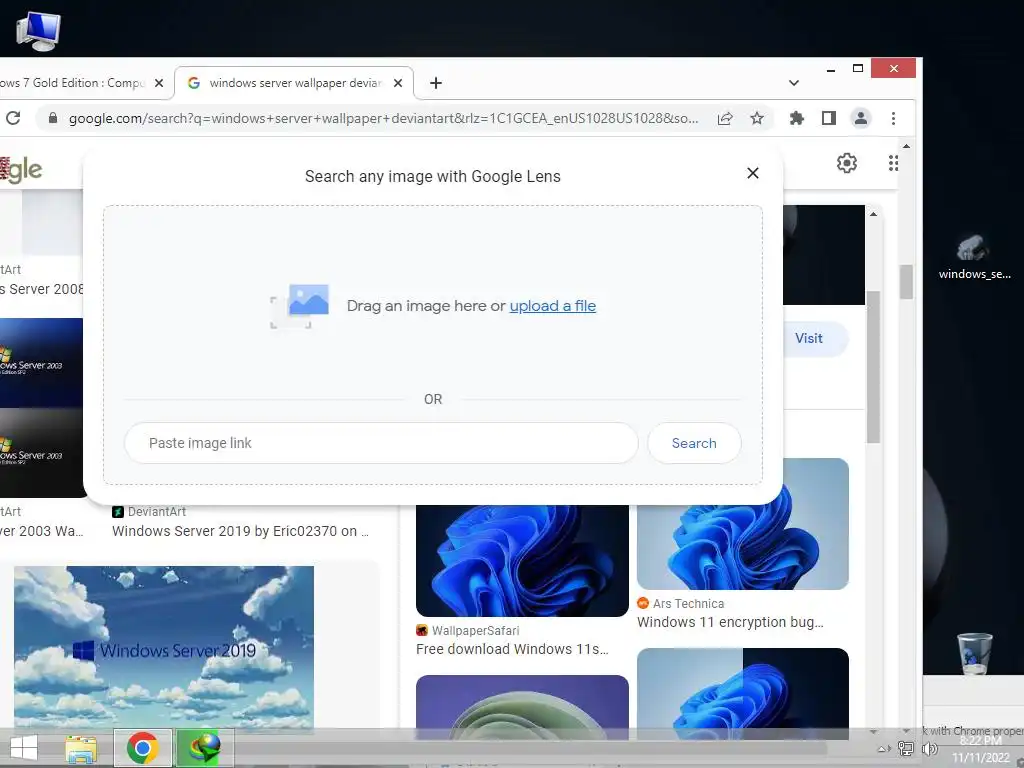
Task: Open a new Chrome tab
Action: (436, 83)
